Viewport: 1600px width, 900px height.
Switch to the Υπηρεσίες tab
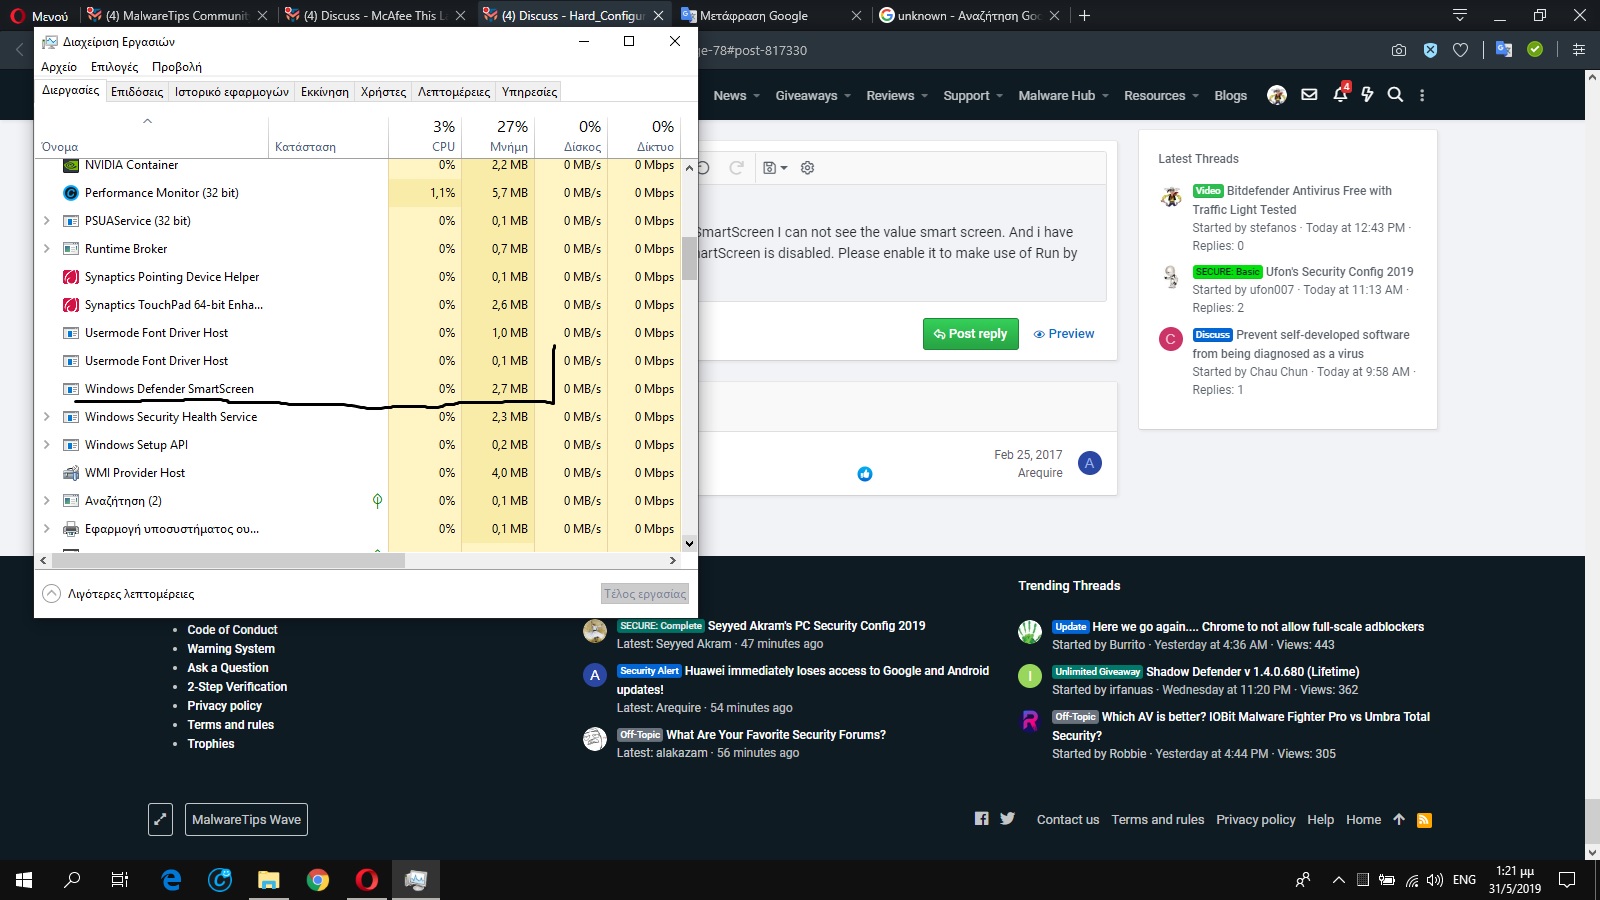(529, 92)
